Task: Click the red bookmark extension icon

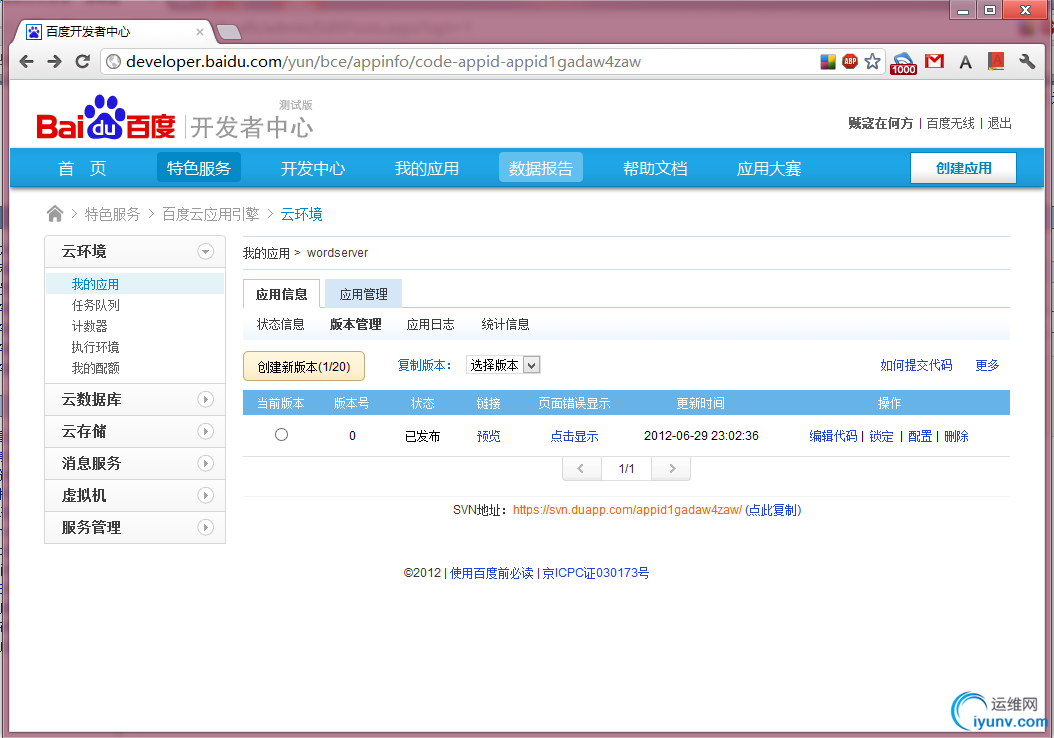Action: (996, 61)
